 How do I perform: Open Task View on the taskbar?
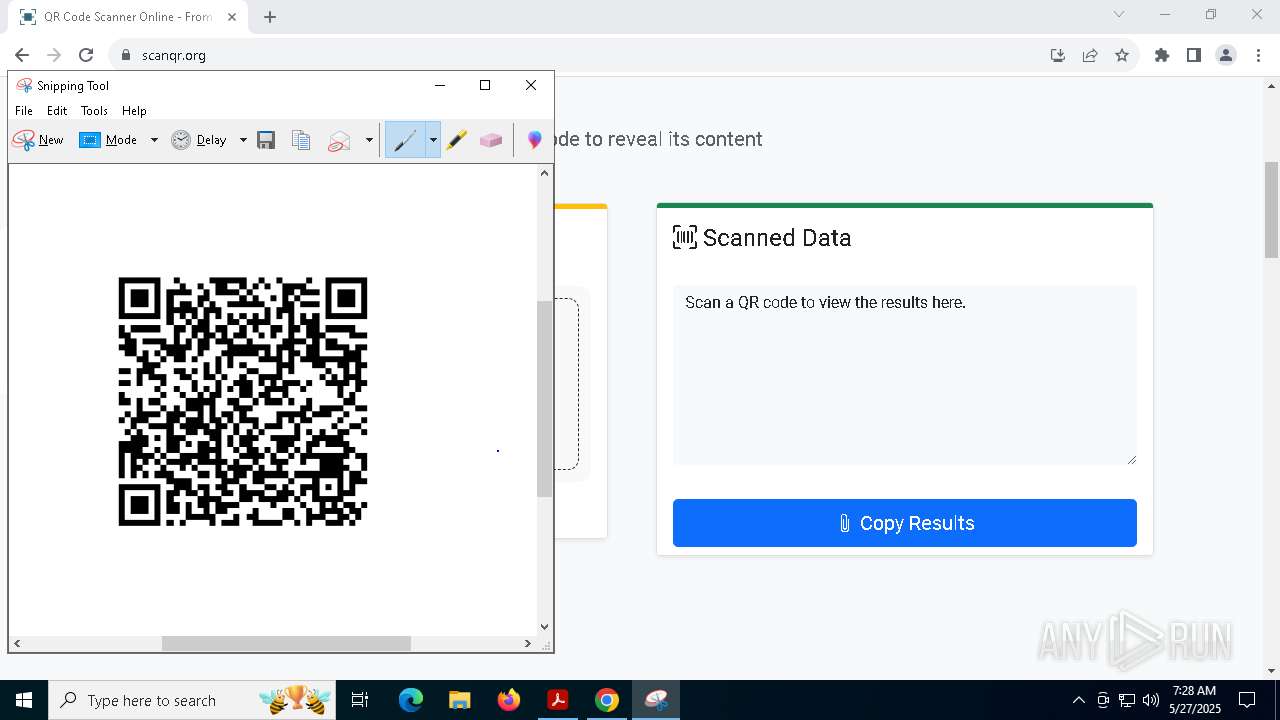360,700
